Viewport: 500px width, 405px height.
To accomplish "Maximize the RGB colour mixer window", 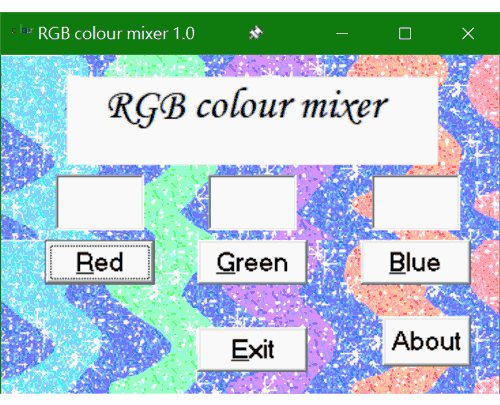I will click(405, 33).
